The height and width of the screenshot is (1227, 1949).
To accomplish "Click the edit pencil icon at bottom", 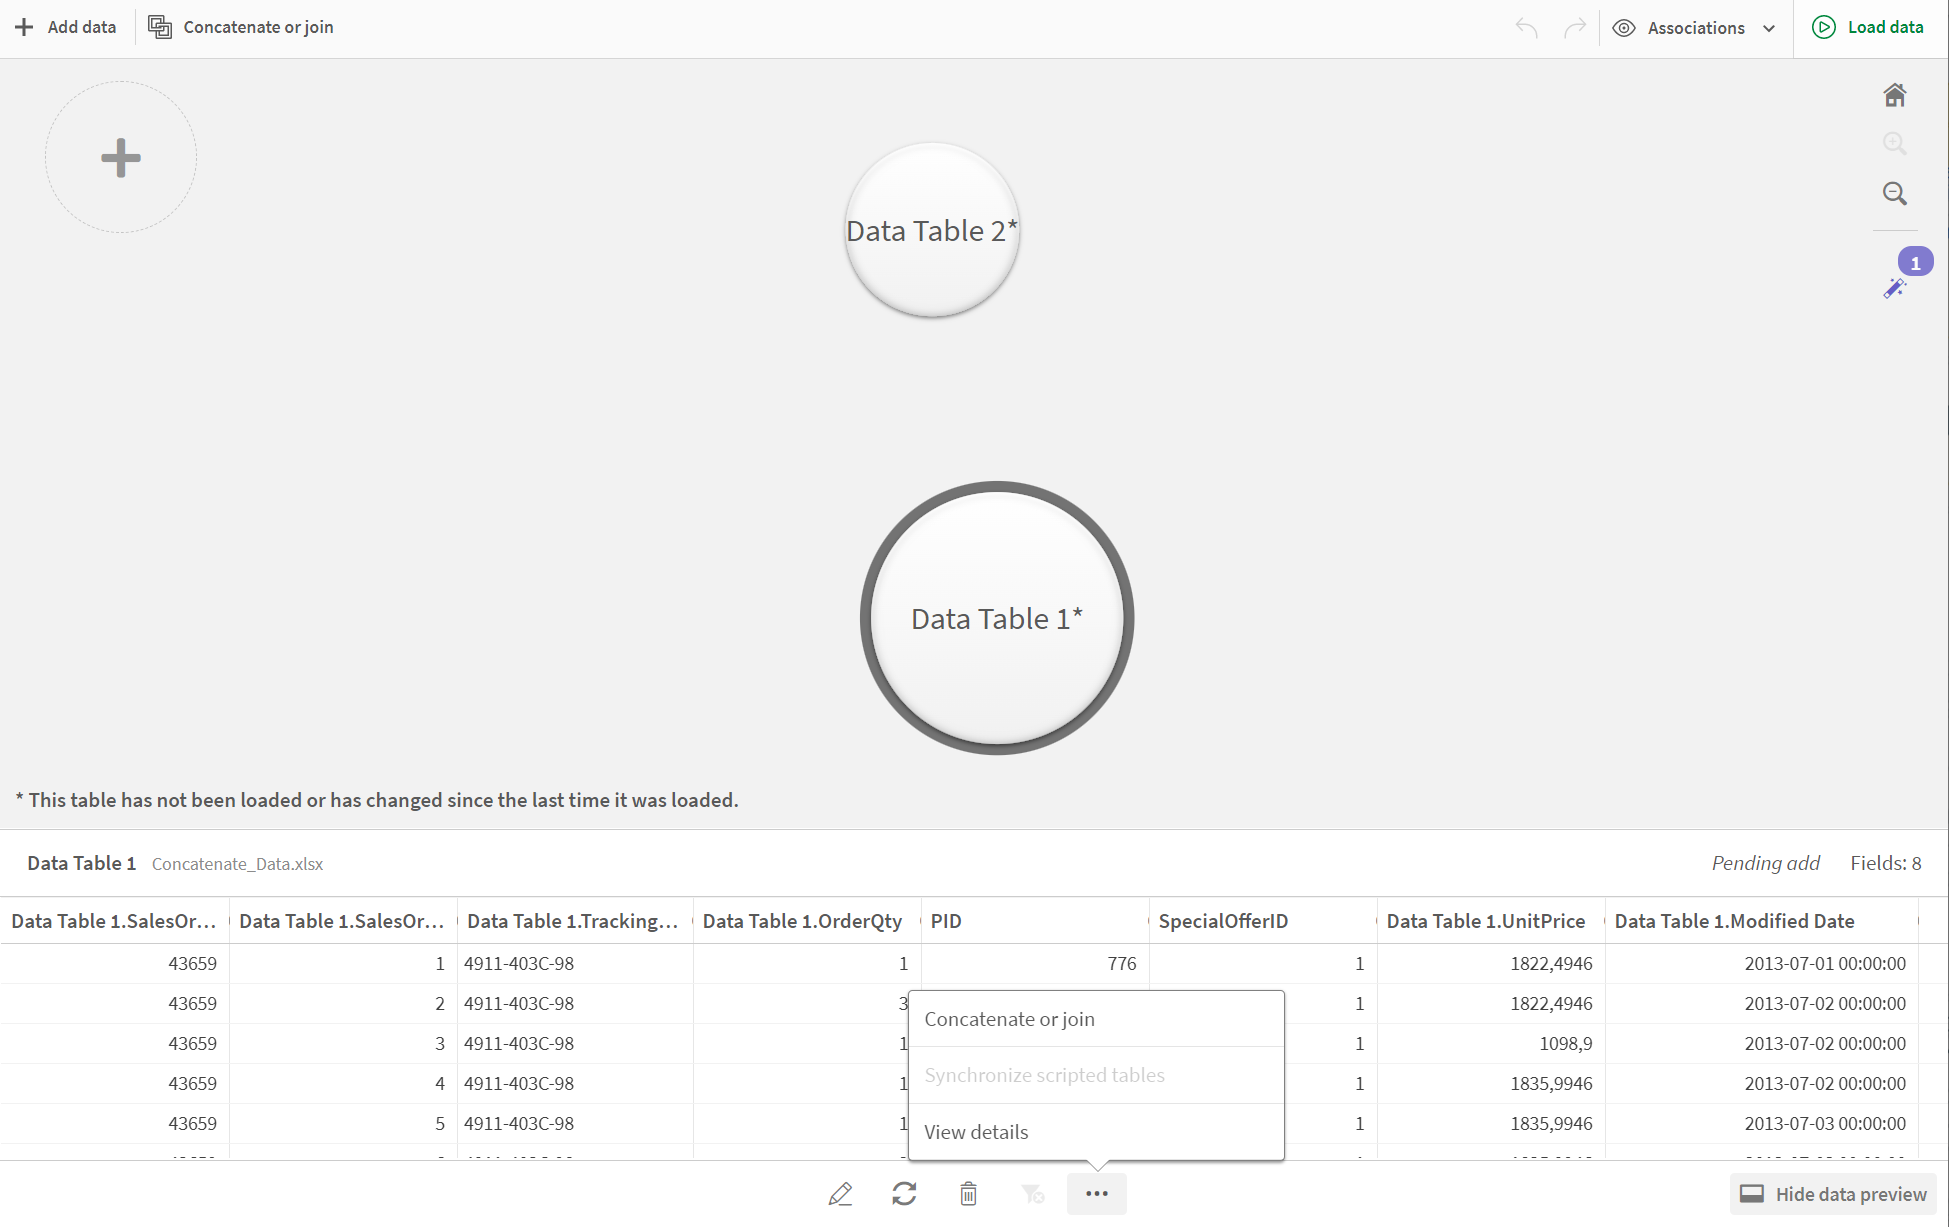I will pyautogui.click(x=840, y=1192).
